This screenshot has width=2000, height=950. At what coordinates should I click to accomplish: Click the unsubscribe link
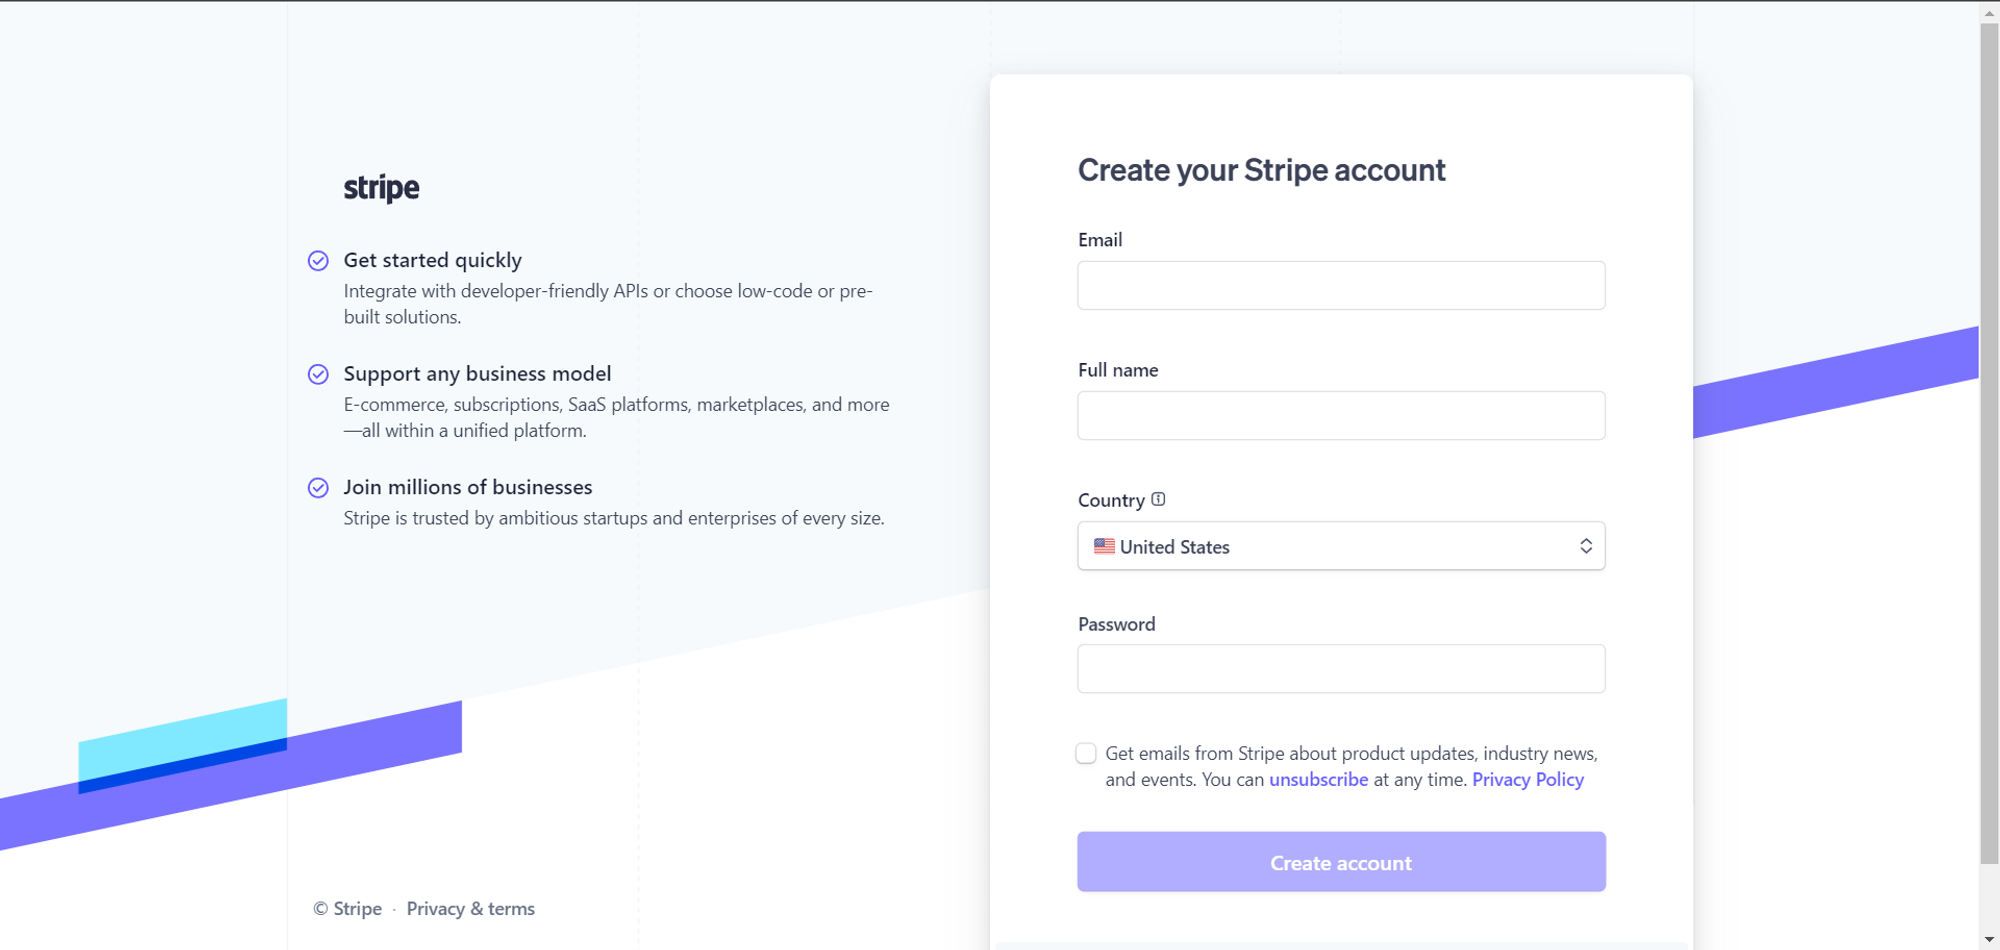(1318, 779)
